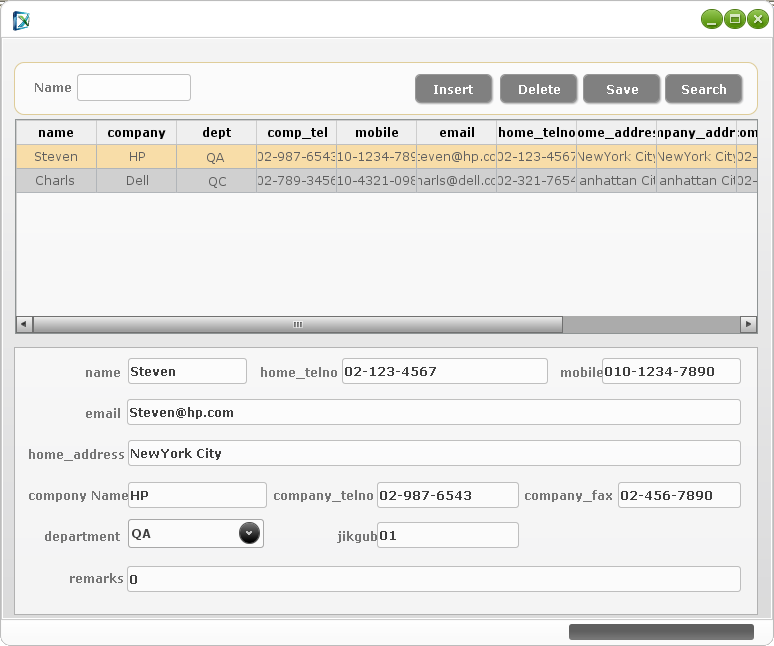Click the Save button
774x646 pixels.
(621, 89)
